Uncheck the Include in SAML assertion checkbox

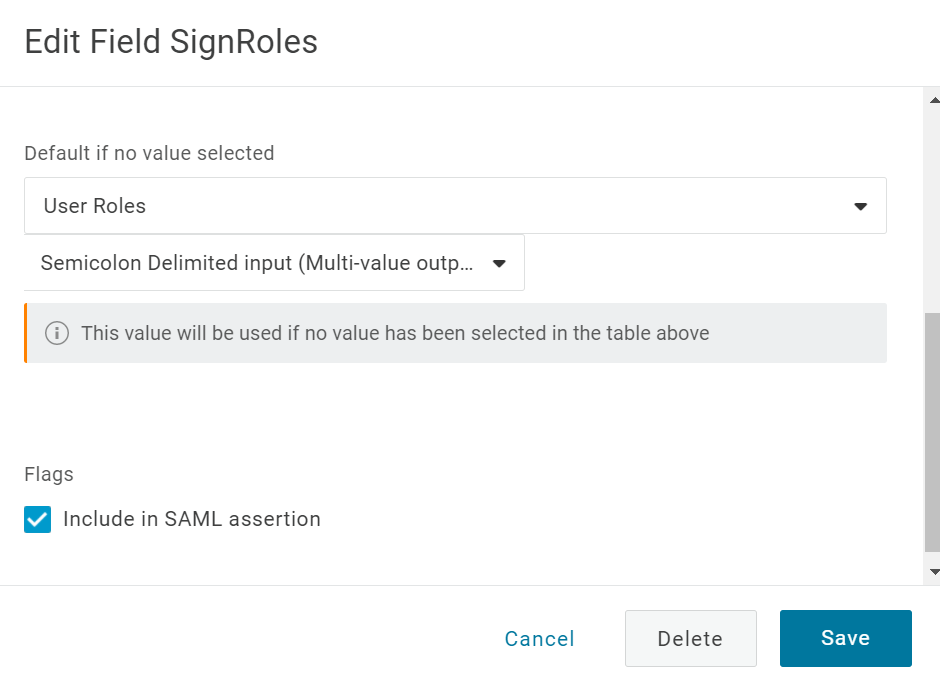38,520
